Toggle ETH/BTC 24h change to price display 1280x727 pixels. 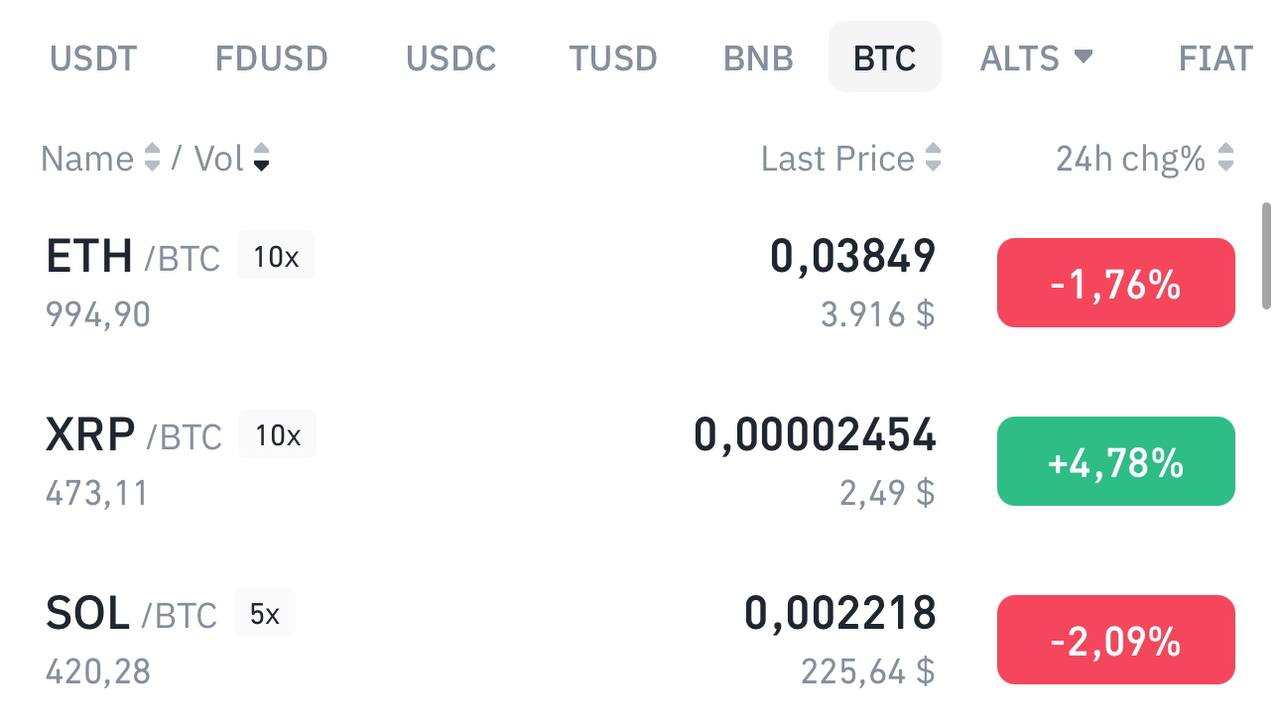(1115, 283)
